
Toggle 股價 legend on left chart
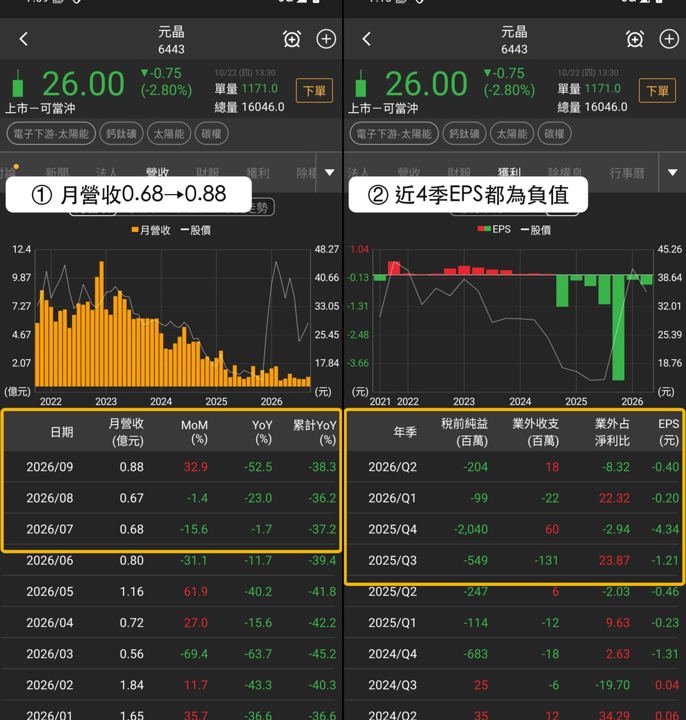[x=196, y=230]
